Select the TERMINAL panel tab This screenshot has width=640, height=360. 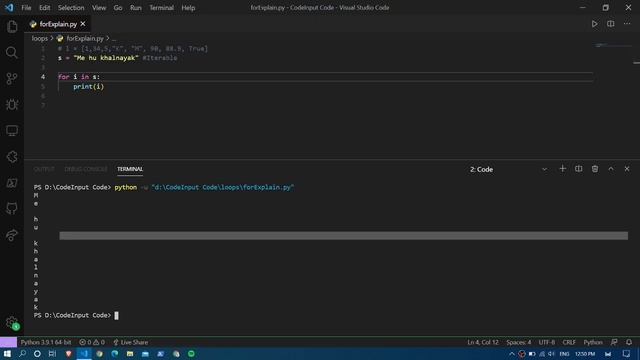pos(130,169)
